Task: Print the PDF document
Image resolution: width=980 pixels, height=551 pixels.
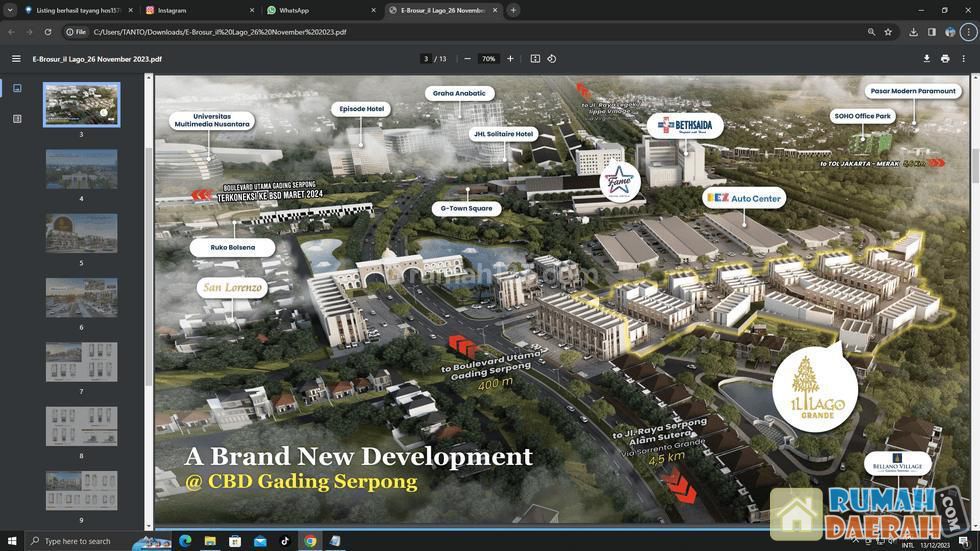Action: pyautogui.click(x=945, y=59)
